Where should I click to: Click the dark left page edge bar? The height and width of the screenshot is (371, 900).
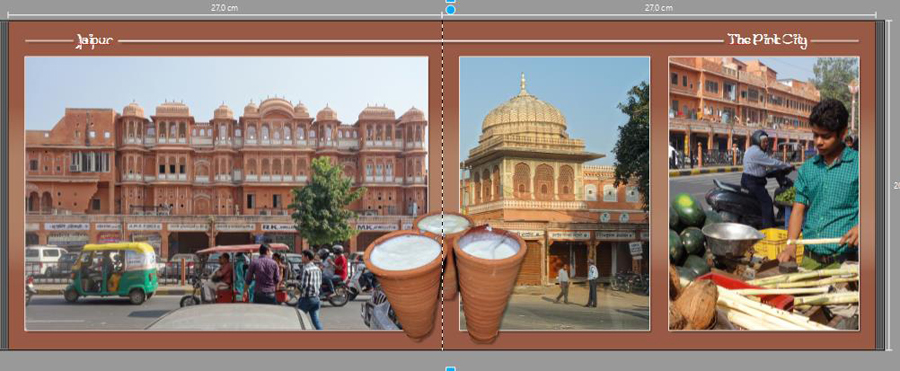point(4,185)
